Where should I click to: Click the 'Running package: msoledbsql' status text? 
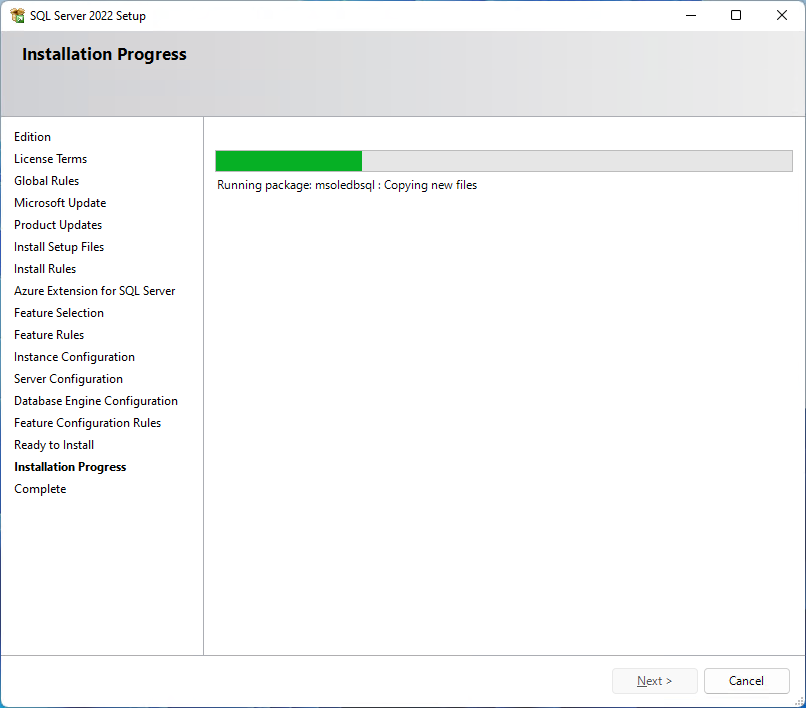pyautogui.click(x=347, y=185)
